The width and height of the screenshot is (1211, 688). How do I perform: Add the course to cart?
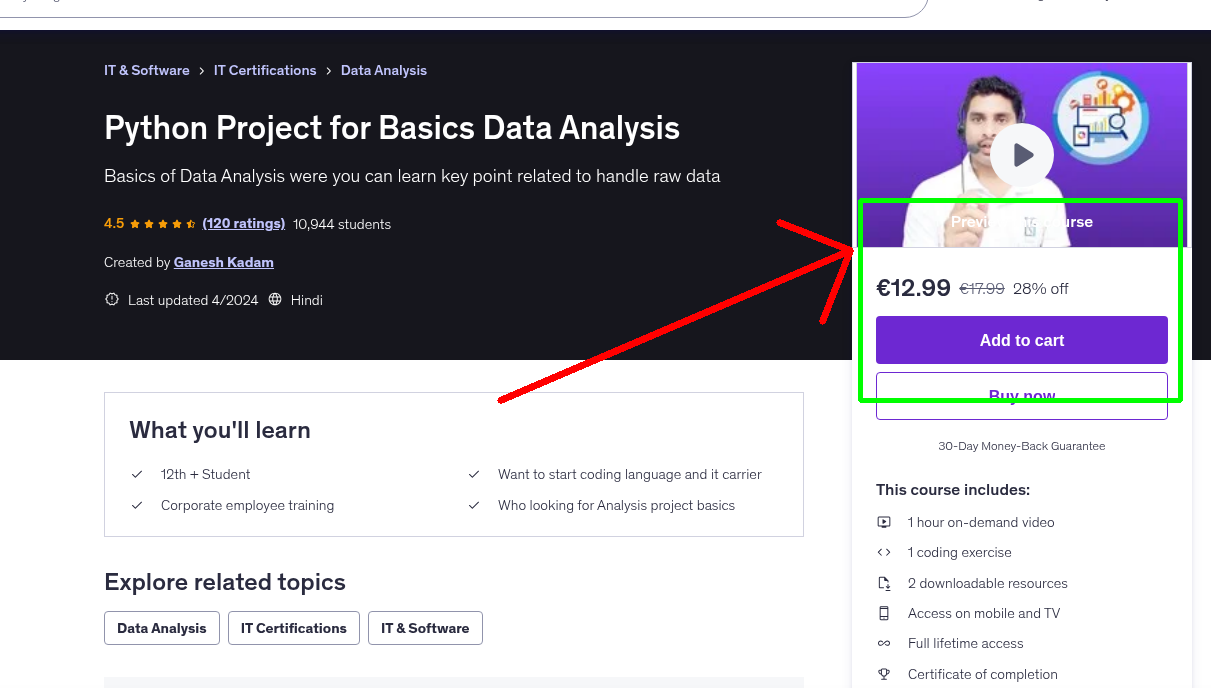[x=1021, y=340]
